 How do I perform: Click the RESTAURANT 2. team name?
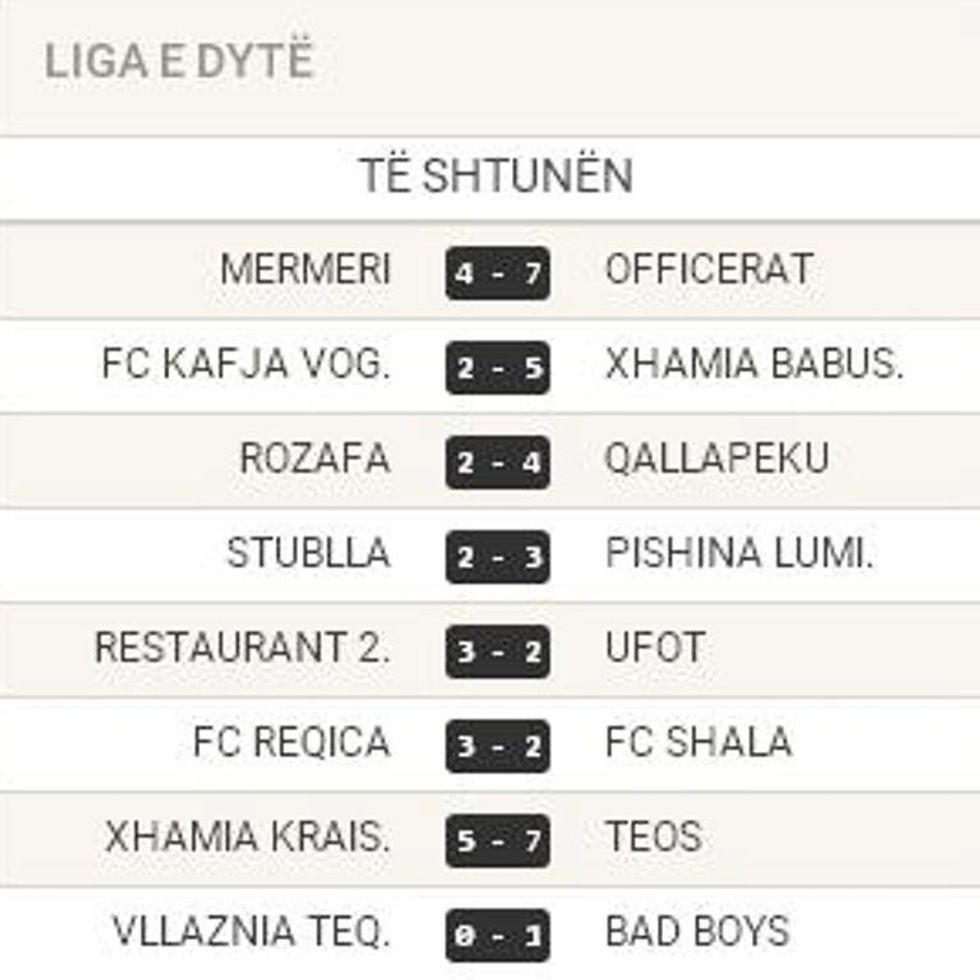(242, 648)
